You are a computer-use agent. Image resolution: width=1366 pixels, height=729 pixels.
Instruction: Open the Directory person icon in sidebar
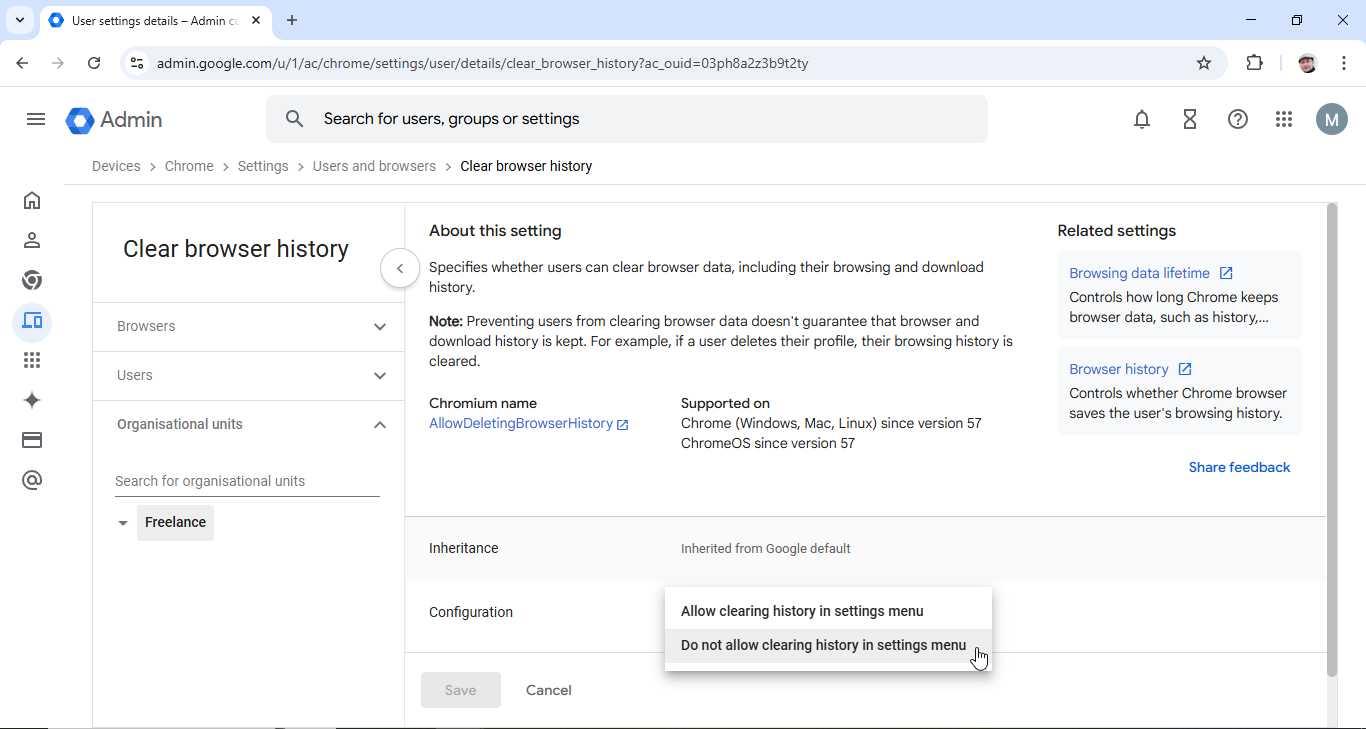pyautogui.click(x=32, y=240)
